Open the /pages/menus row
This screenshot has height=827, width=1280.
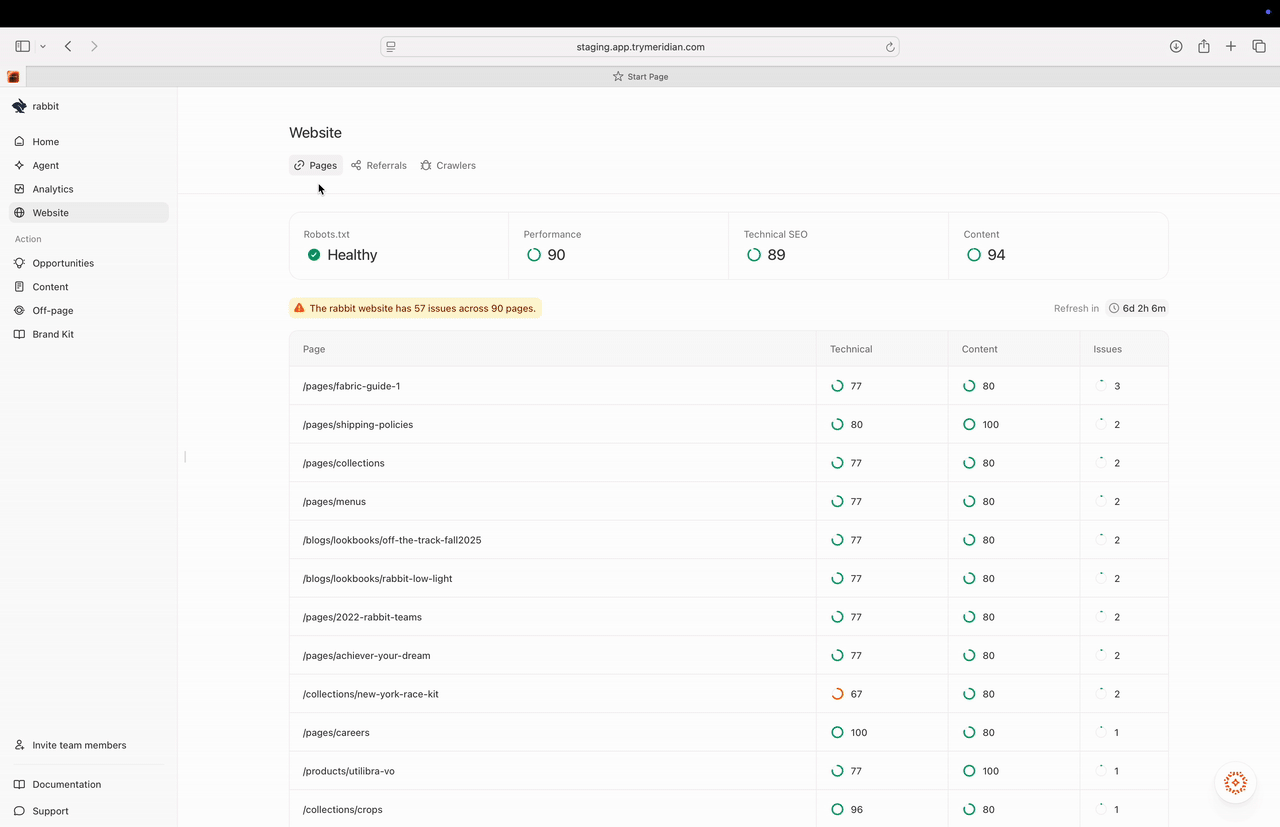tap(728, 501)
